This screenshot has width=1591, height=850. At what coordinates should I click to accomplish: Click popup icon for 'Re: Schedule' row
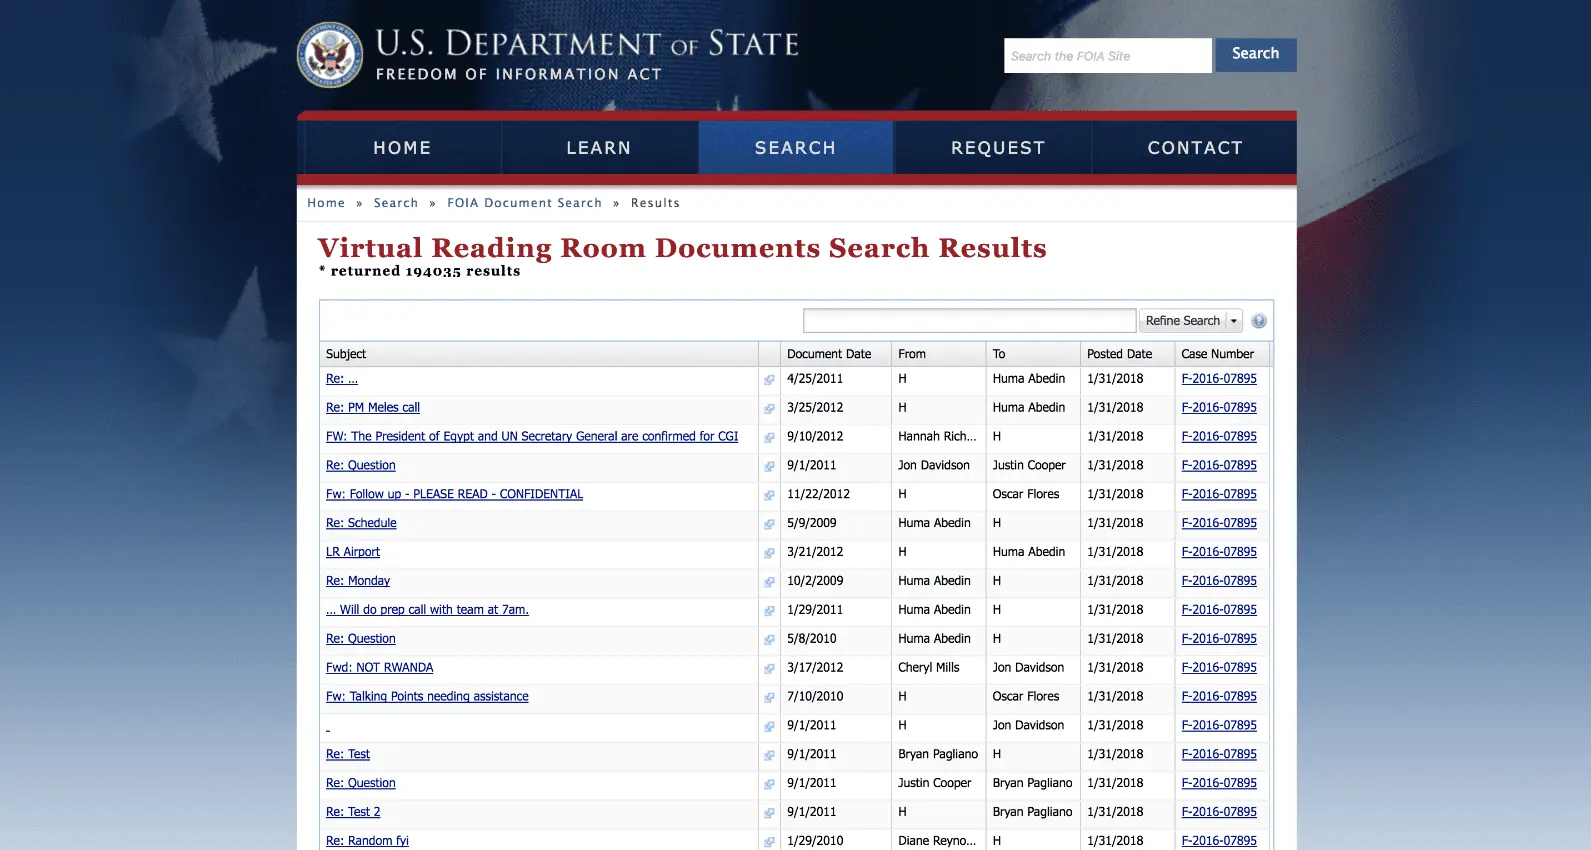769,524
